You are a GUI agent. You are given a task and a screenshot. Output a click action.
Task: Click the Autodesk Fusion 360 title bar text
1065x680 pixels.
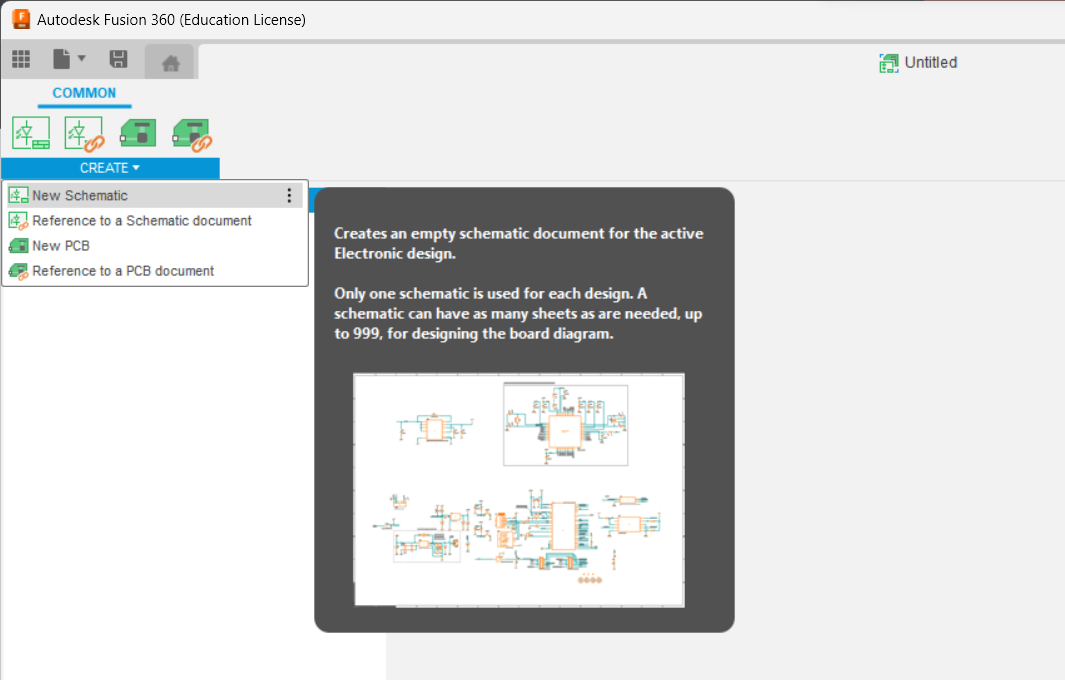171,20
